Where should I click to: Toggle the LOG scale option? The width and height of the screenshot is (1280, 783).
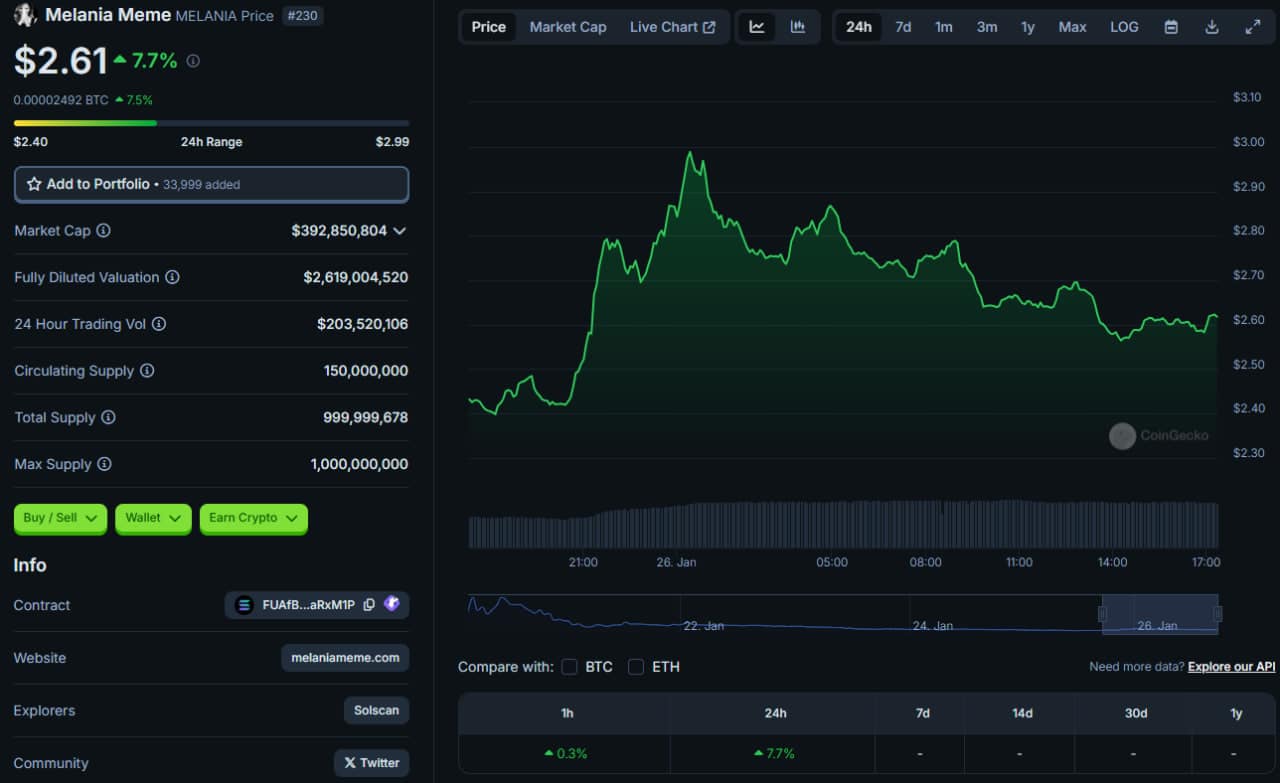click(x=1124, y=27)
